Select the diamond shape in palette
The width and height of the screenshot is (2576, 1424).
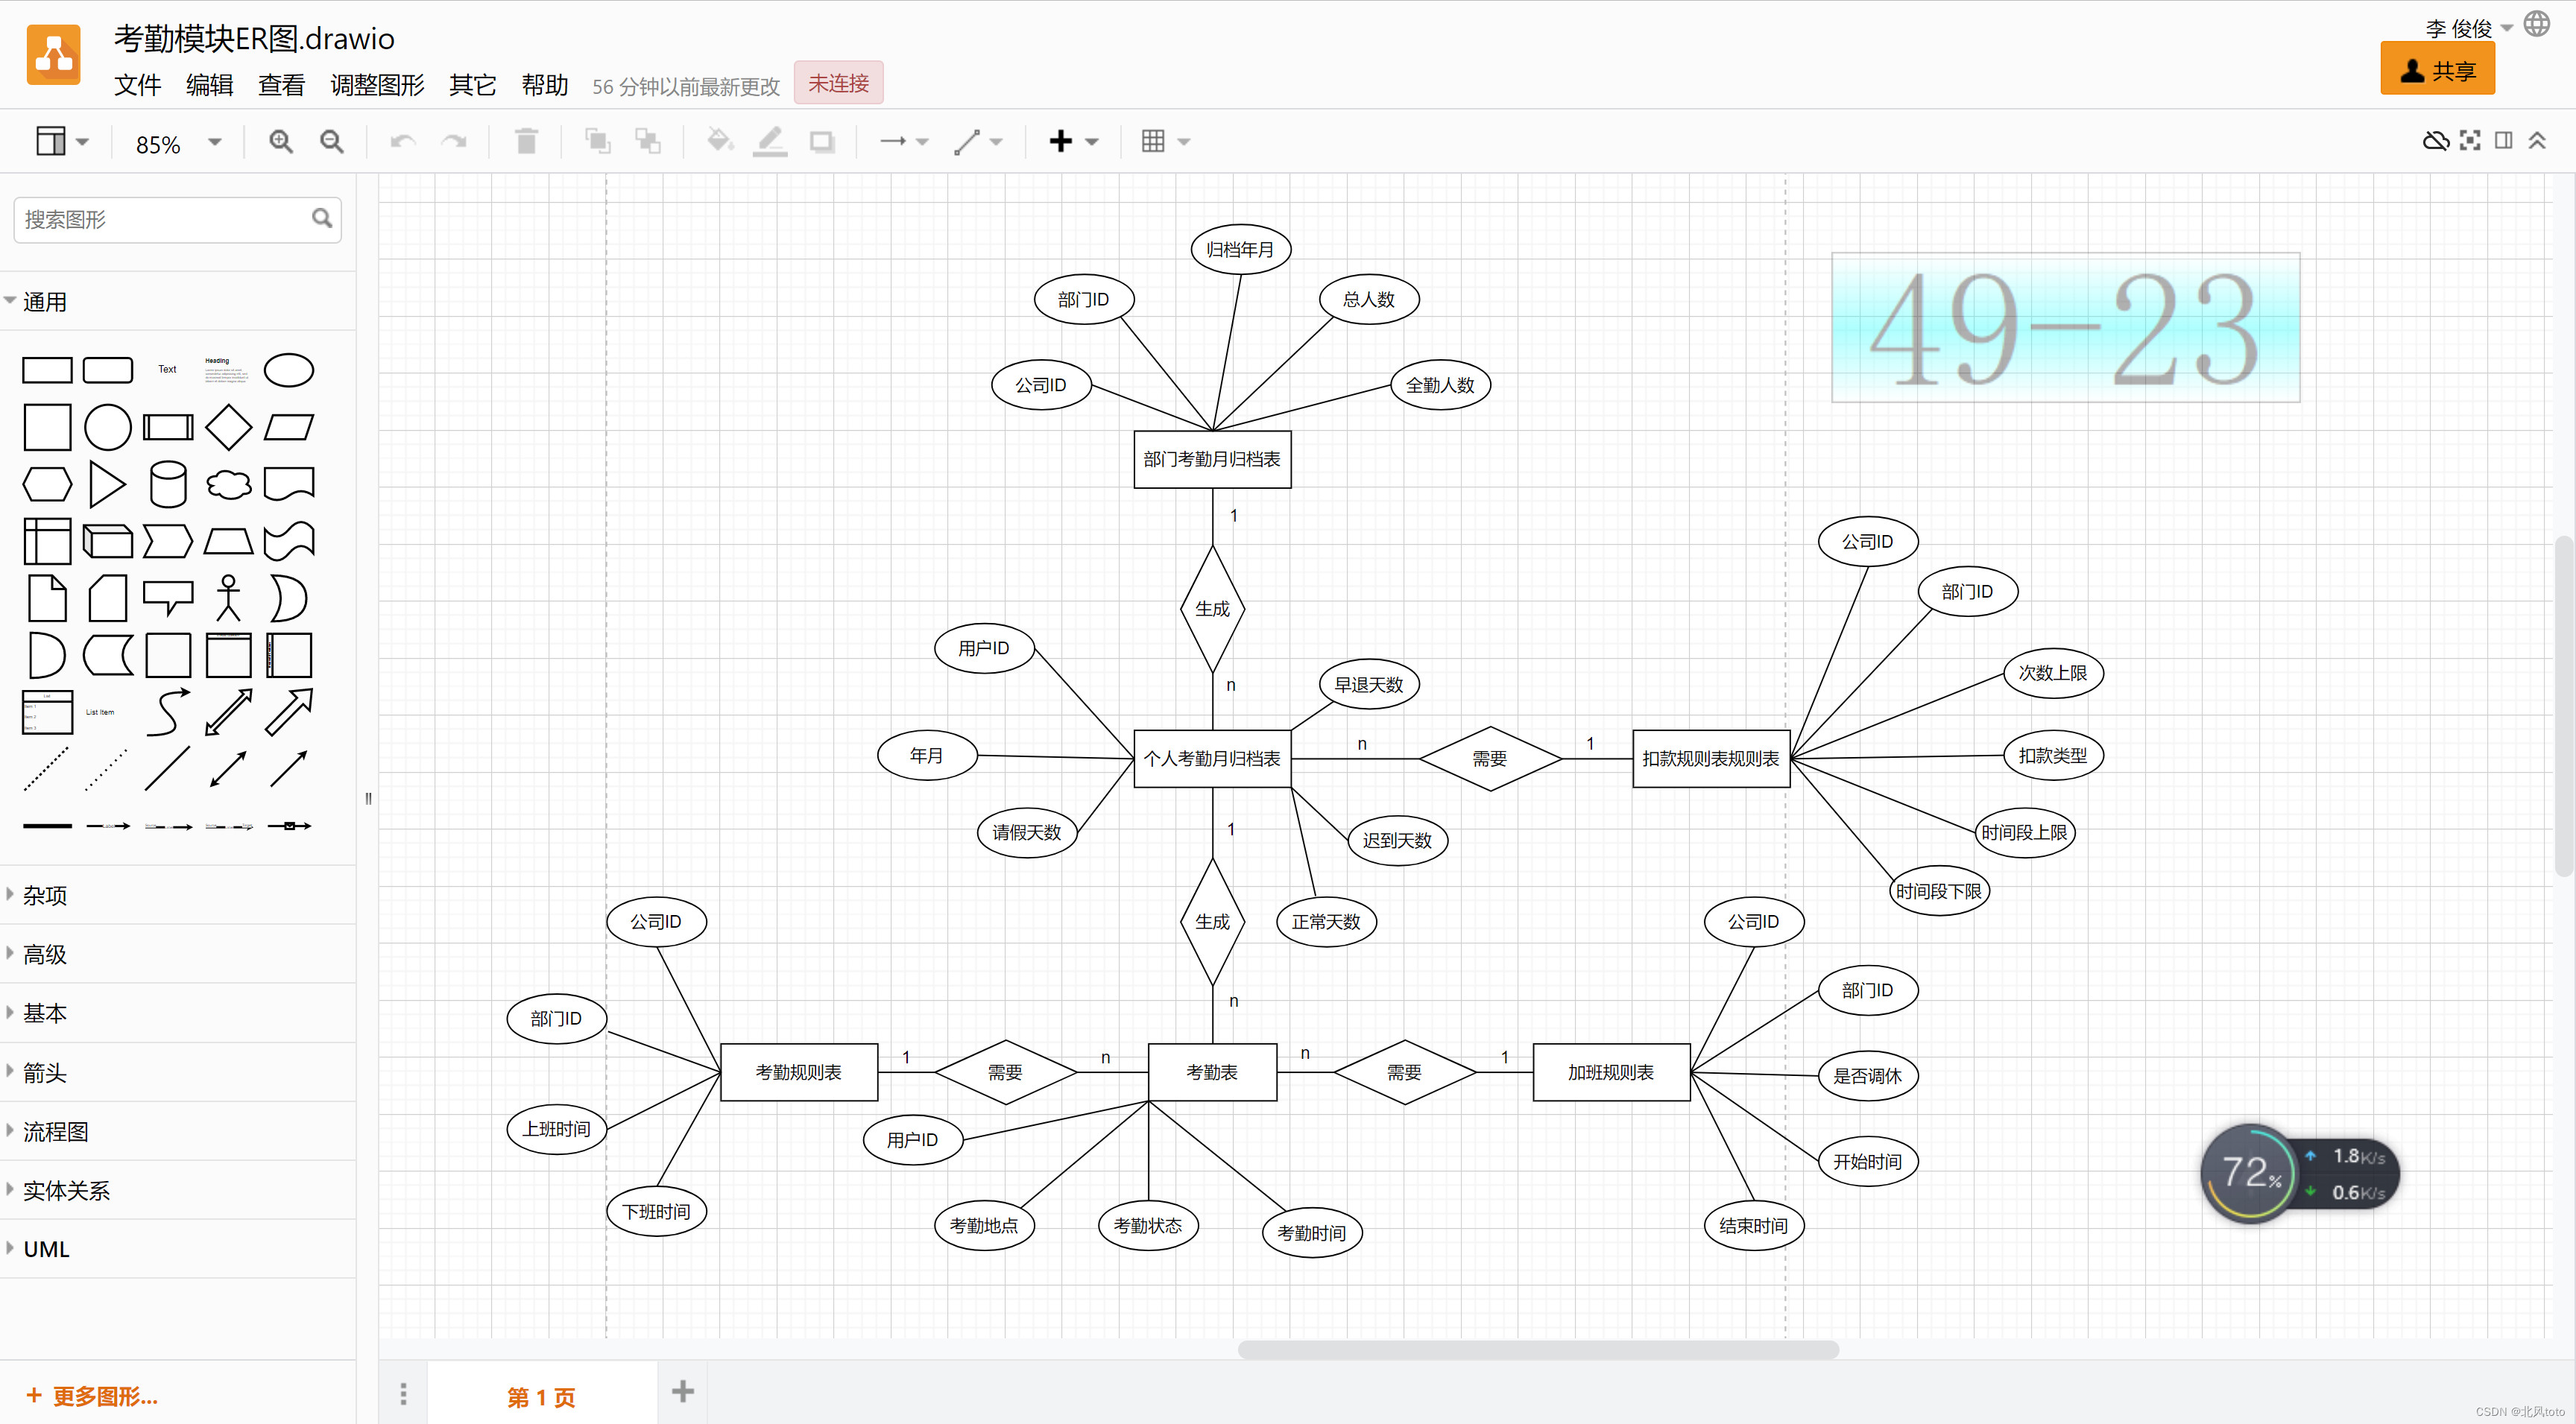pos(228,427)
